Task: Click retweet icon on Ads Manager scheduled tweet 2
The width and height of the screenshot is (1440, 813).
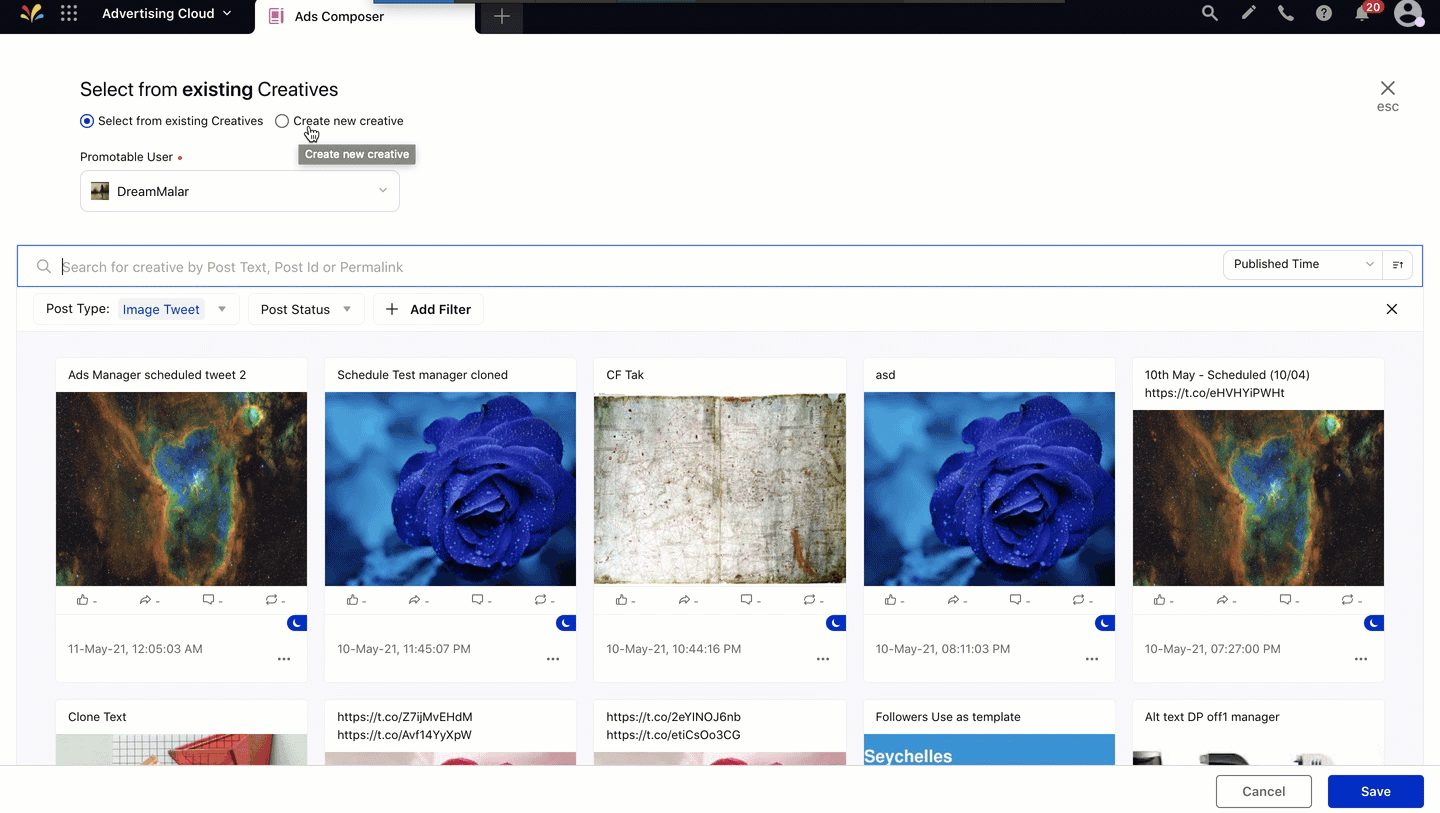Action: click(x=271, y=600)
